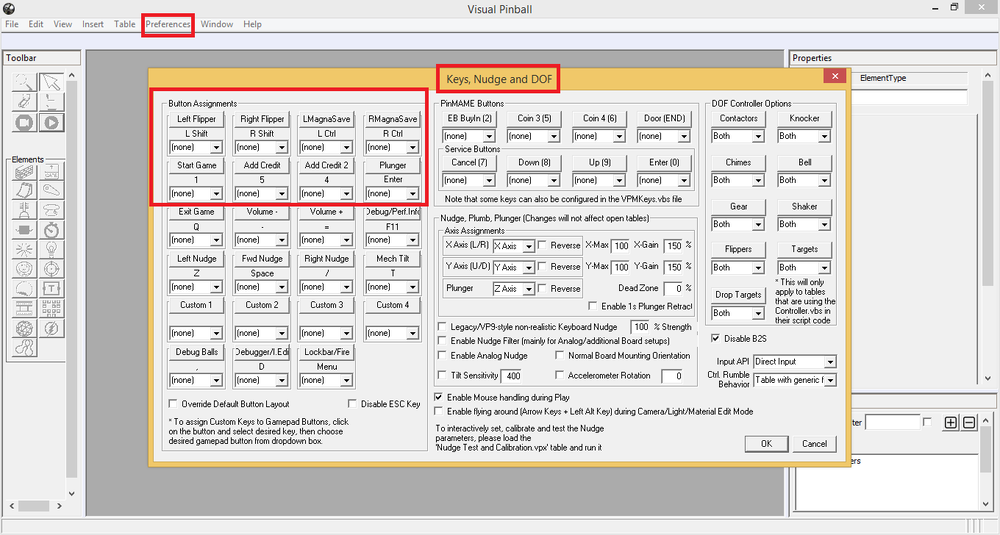Select the arrow pointer tool
1000x535 pixels.
pos(51,83)
